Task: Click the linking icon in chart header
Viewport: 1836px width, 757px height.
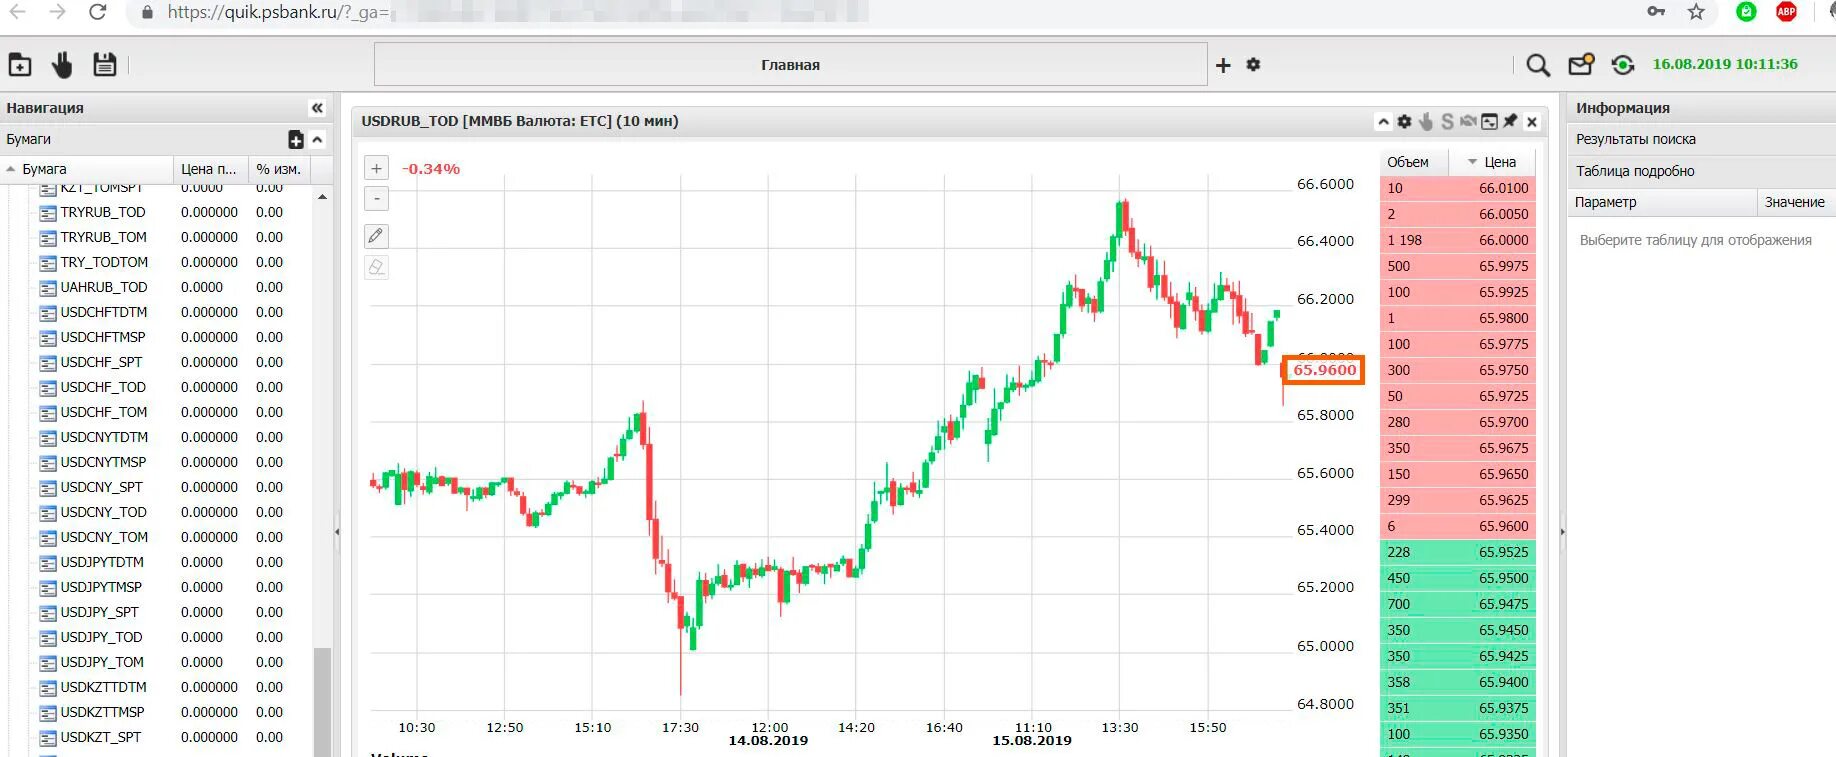Action: (1468, 121)
